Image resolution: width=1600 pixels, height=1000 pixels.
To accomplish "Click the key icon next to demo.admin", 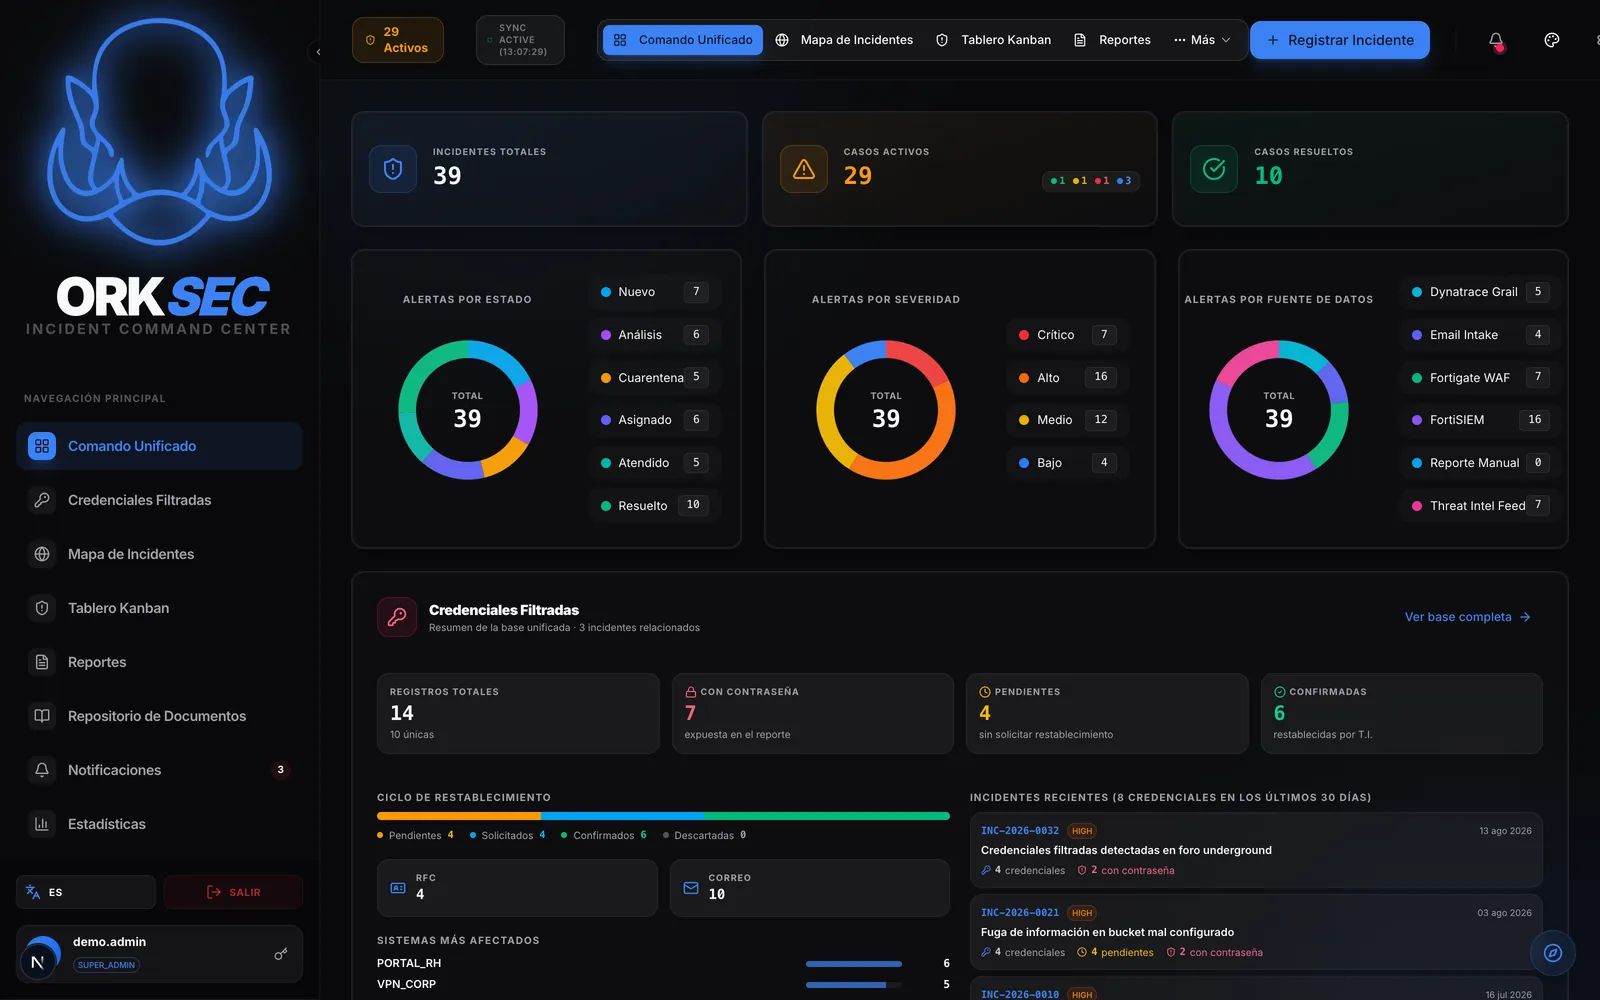I will tap(281, 954).
